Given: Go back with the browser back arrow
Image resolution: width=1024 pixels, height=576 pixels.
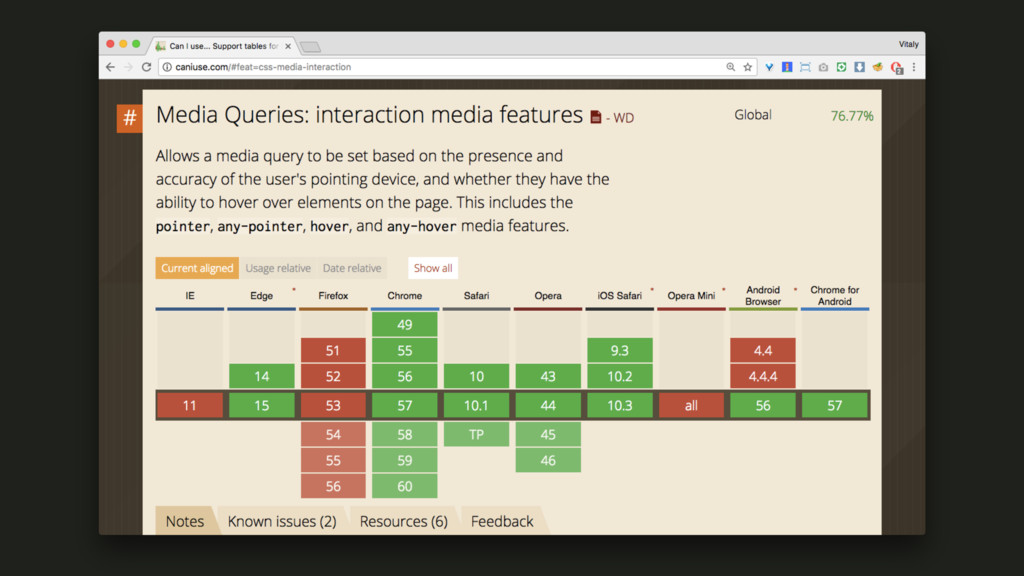Looking at the screenshot, I should (110, 67).
